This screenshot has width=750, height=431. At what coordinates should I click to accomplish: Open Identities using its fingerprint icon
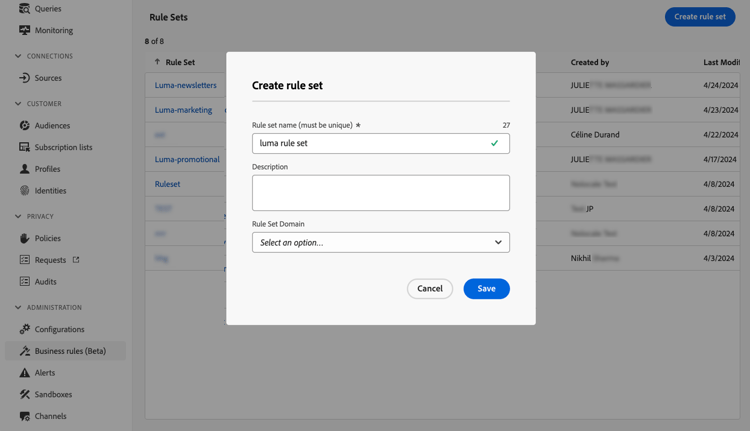[x=25, y=190]
